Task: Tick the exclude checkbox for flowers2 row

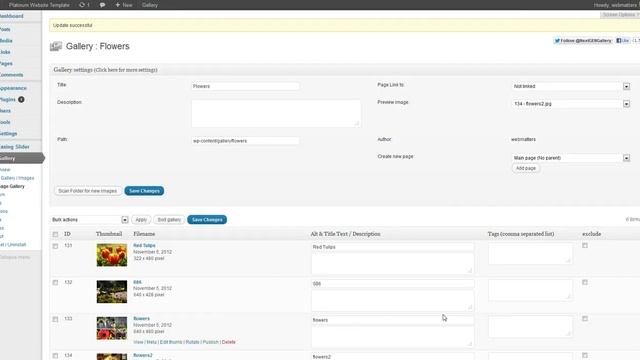Action: pos(585,356)
